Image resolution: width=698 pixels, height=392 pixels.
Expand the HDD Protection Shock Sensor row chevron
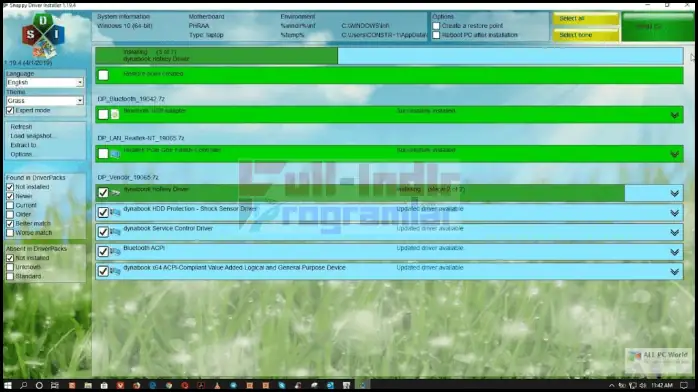coord(674,213)
